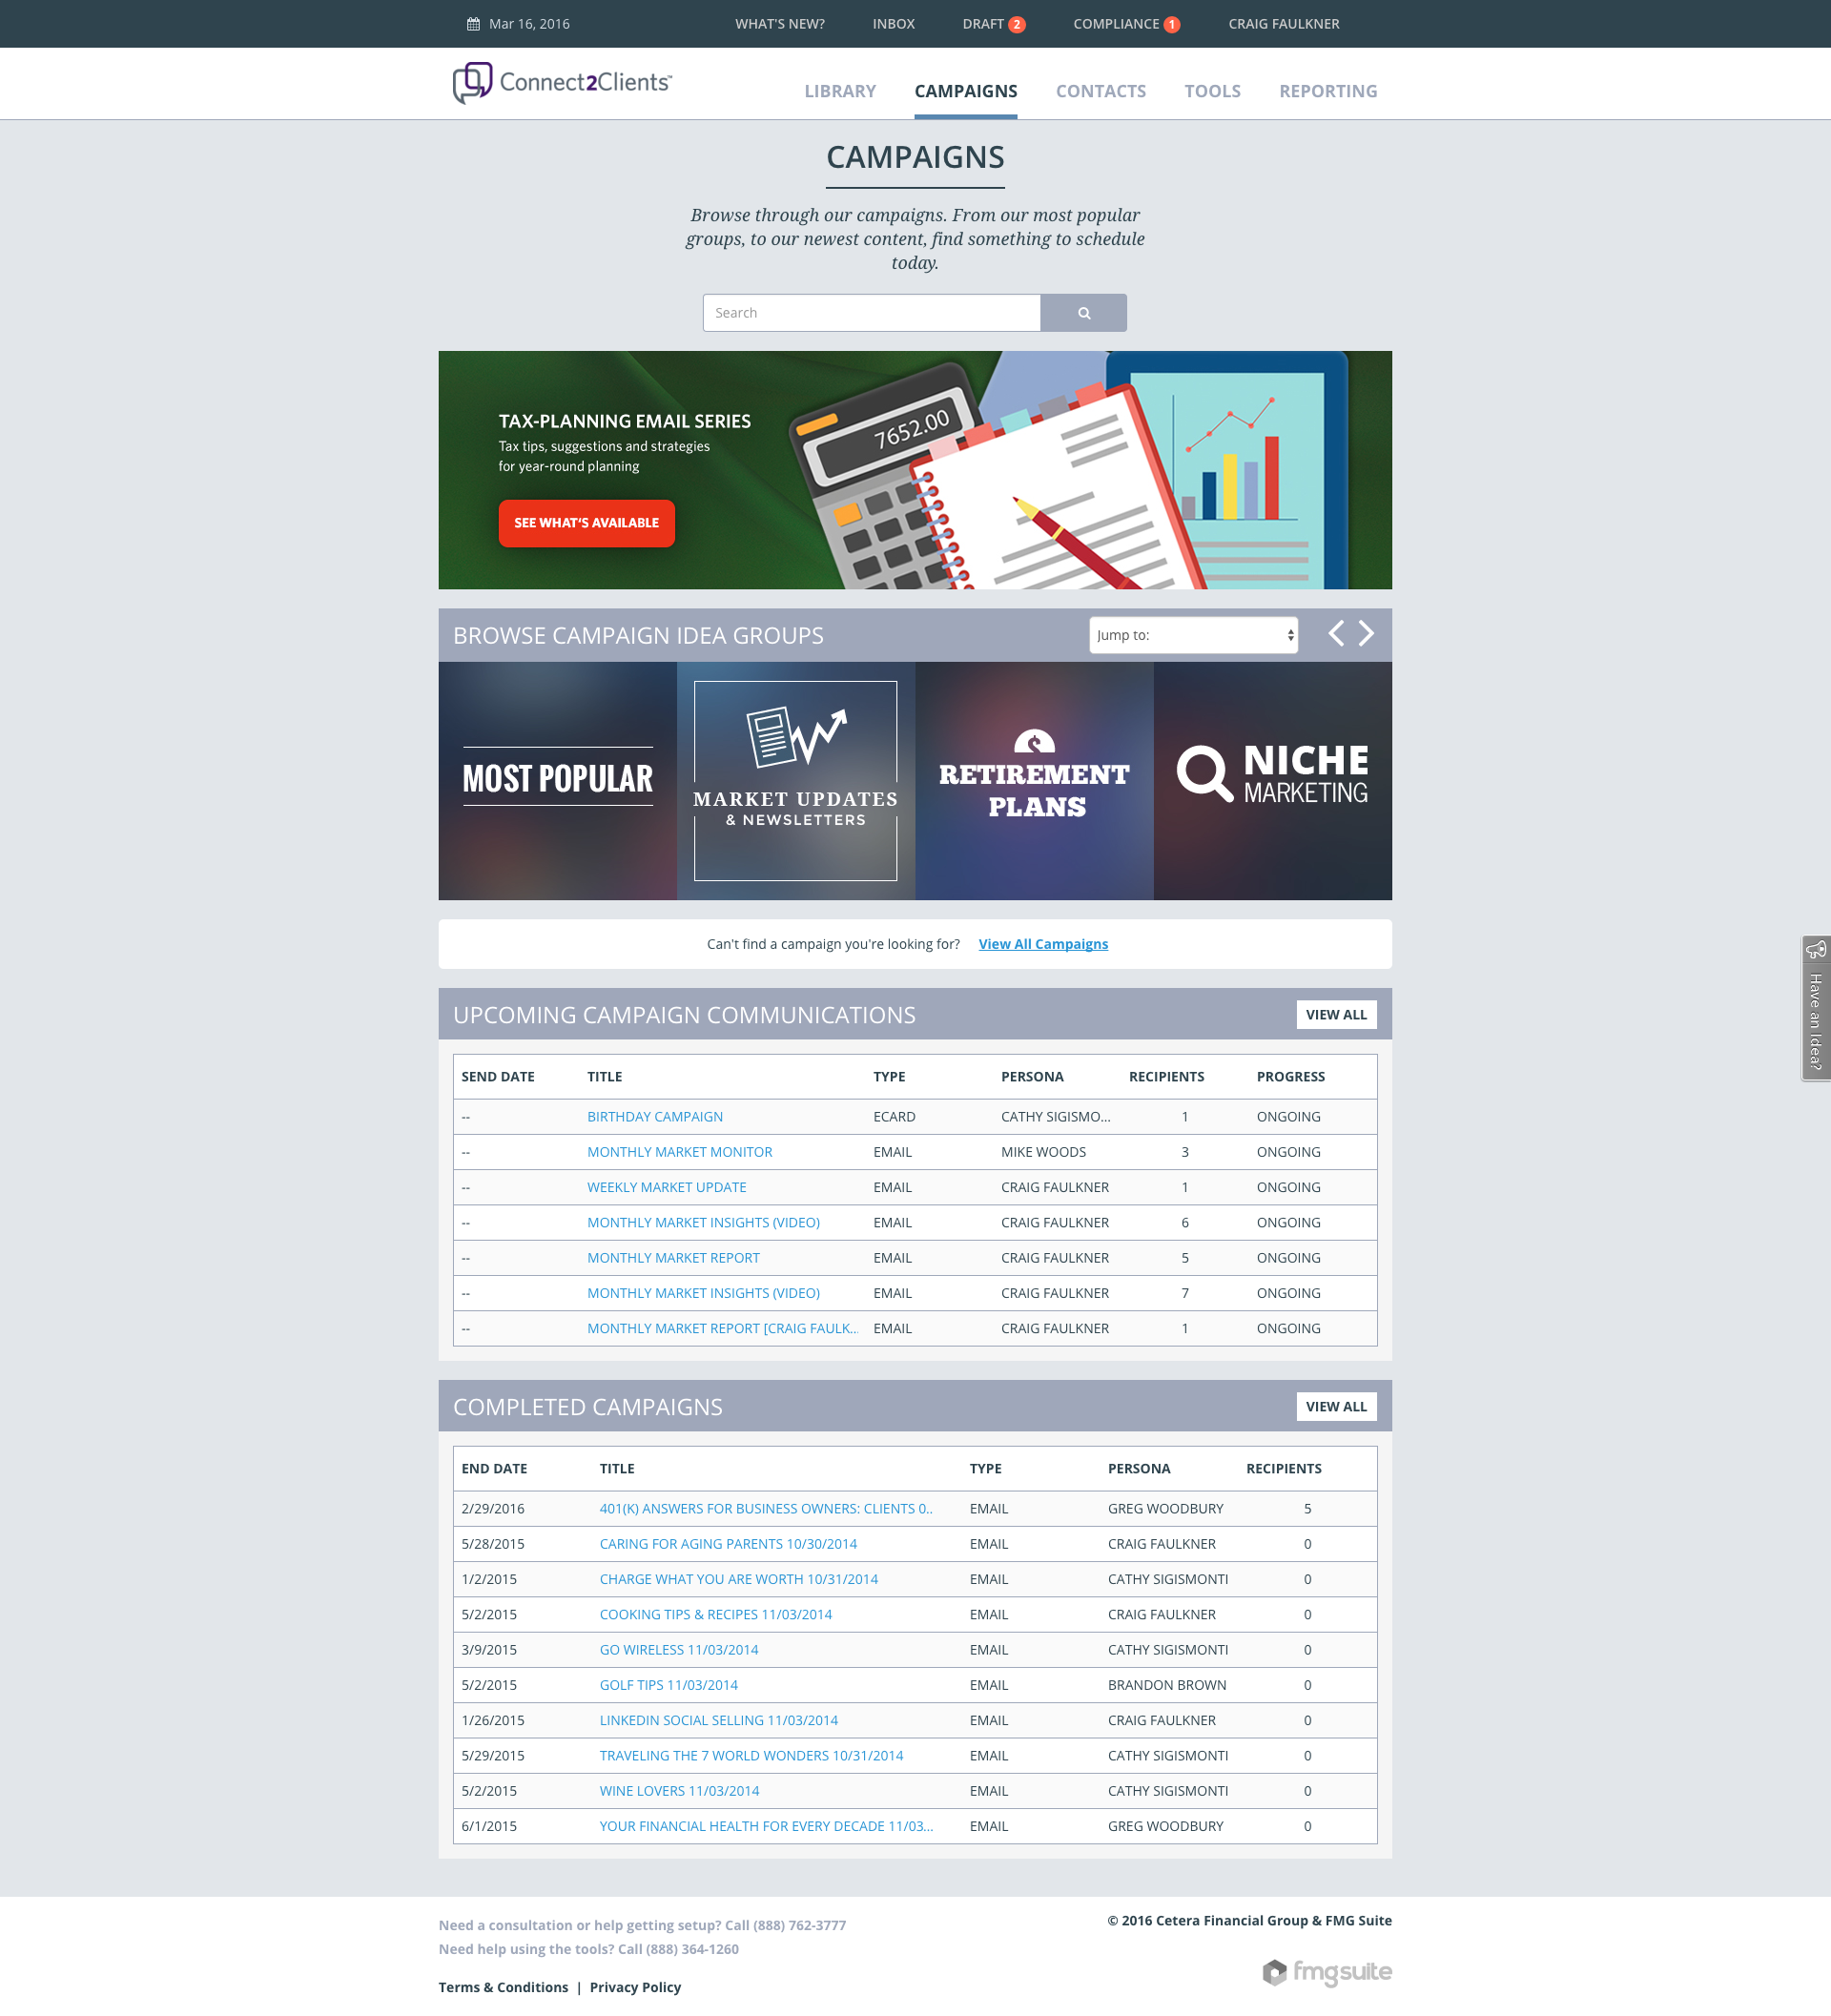Switch to the Contacts tab
1831x2016 pixels.
pos(1100,91)
